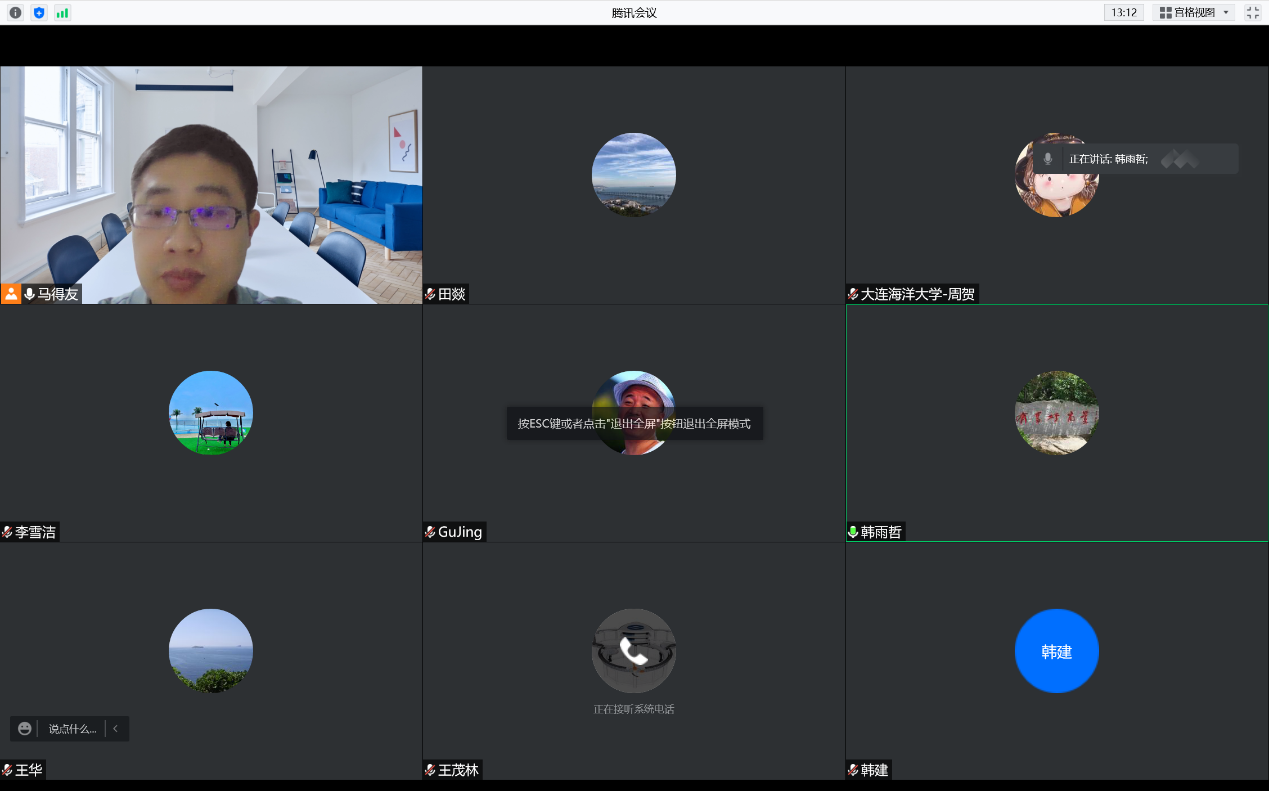Image resolution: width=1269 pixels, height=791 pixels.
Task: Click the blue security shield icon
Action: [x=39, y=13]
